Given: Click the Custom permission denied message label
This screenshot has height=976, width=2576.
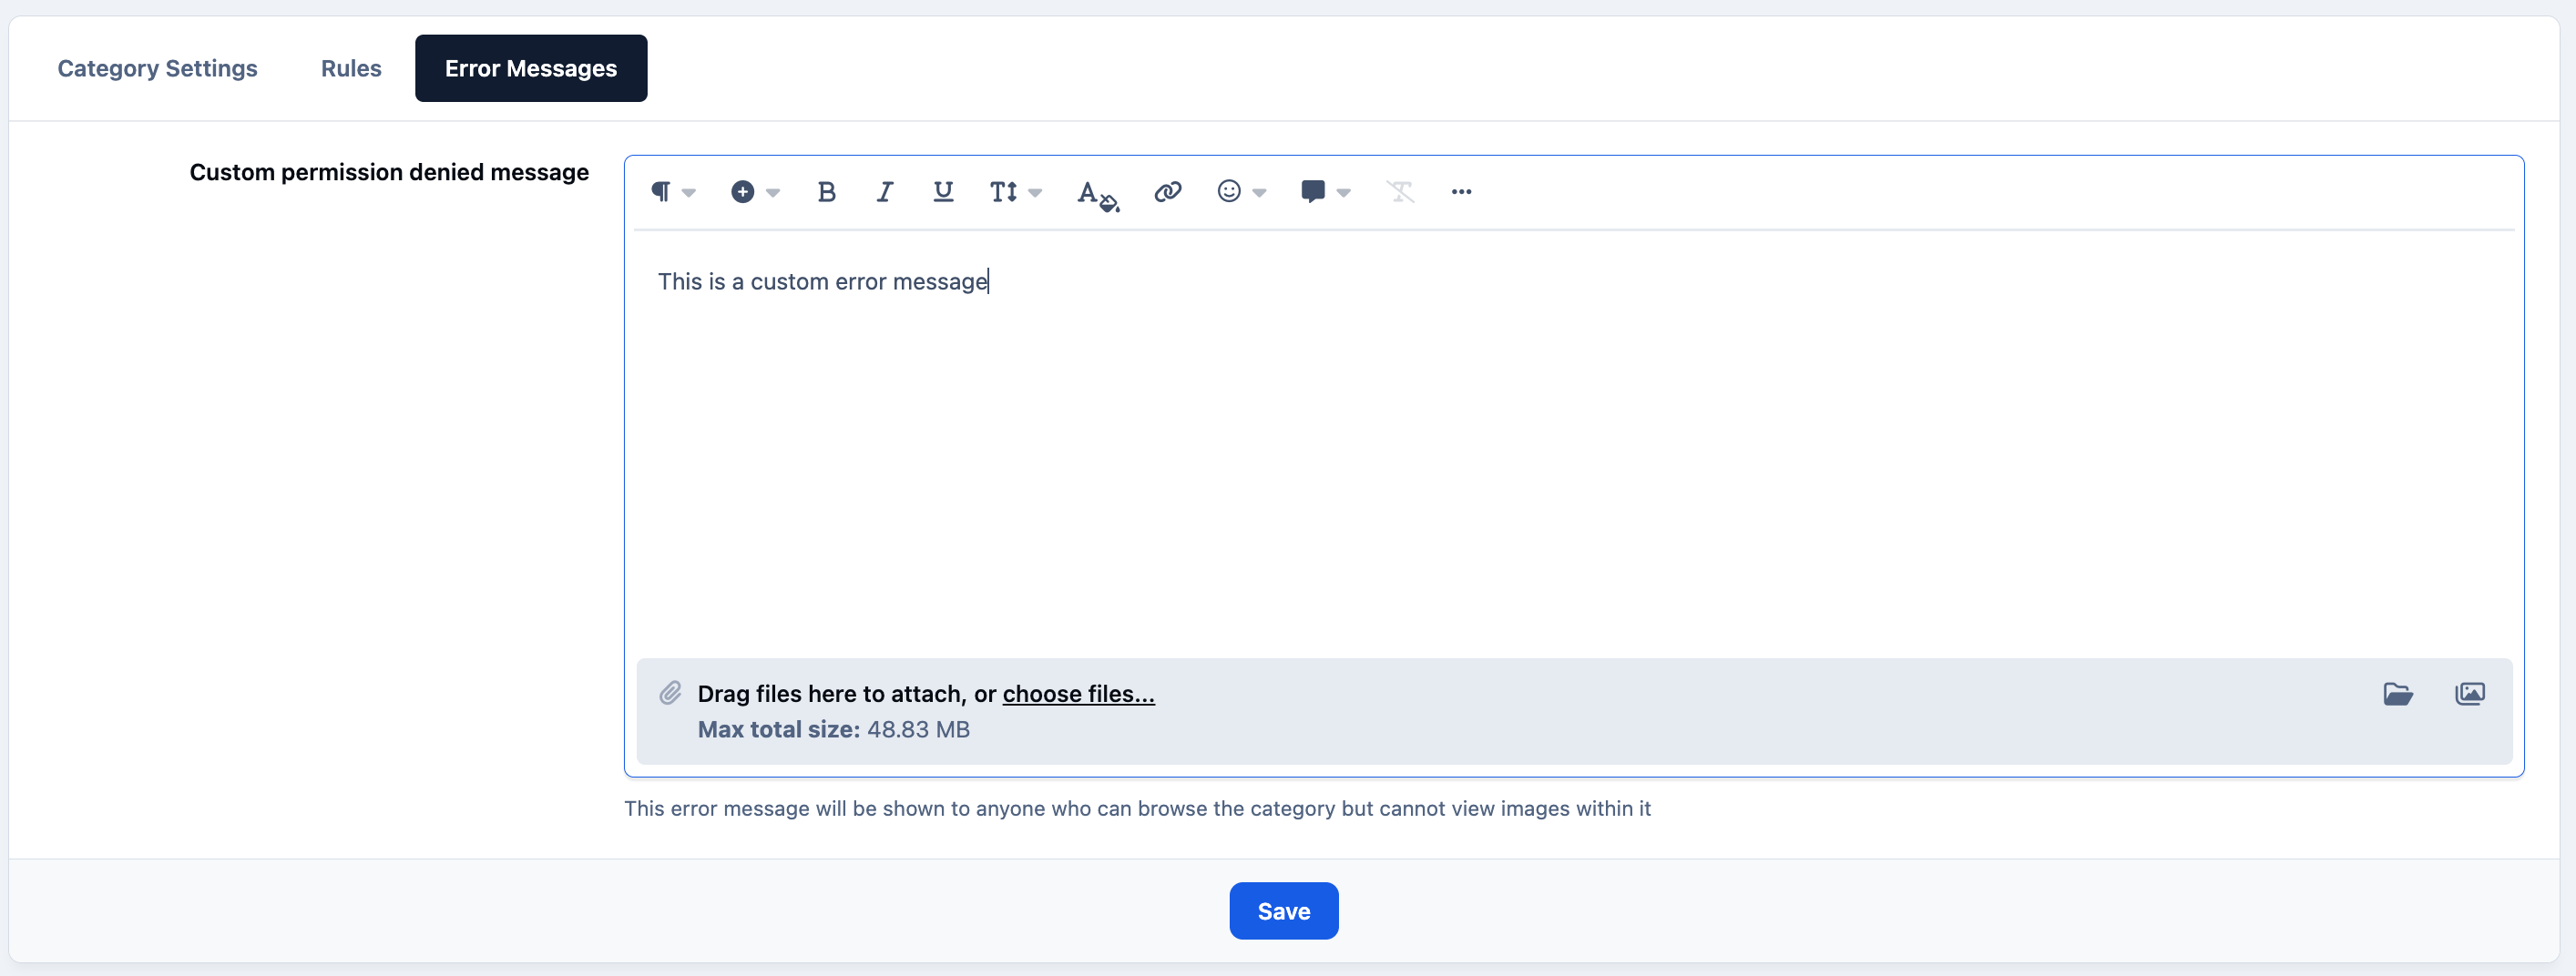Looking at the screenshot, I should [389, 172].
